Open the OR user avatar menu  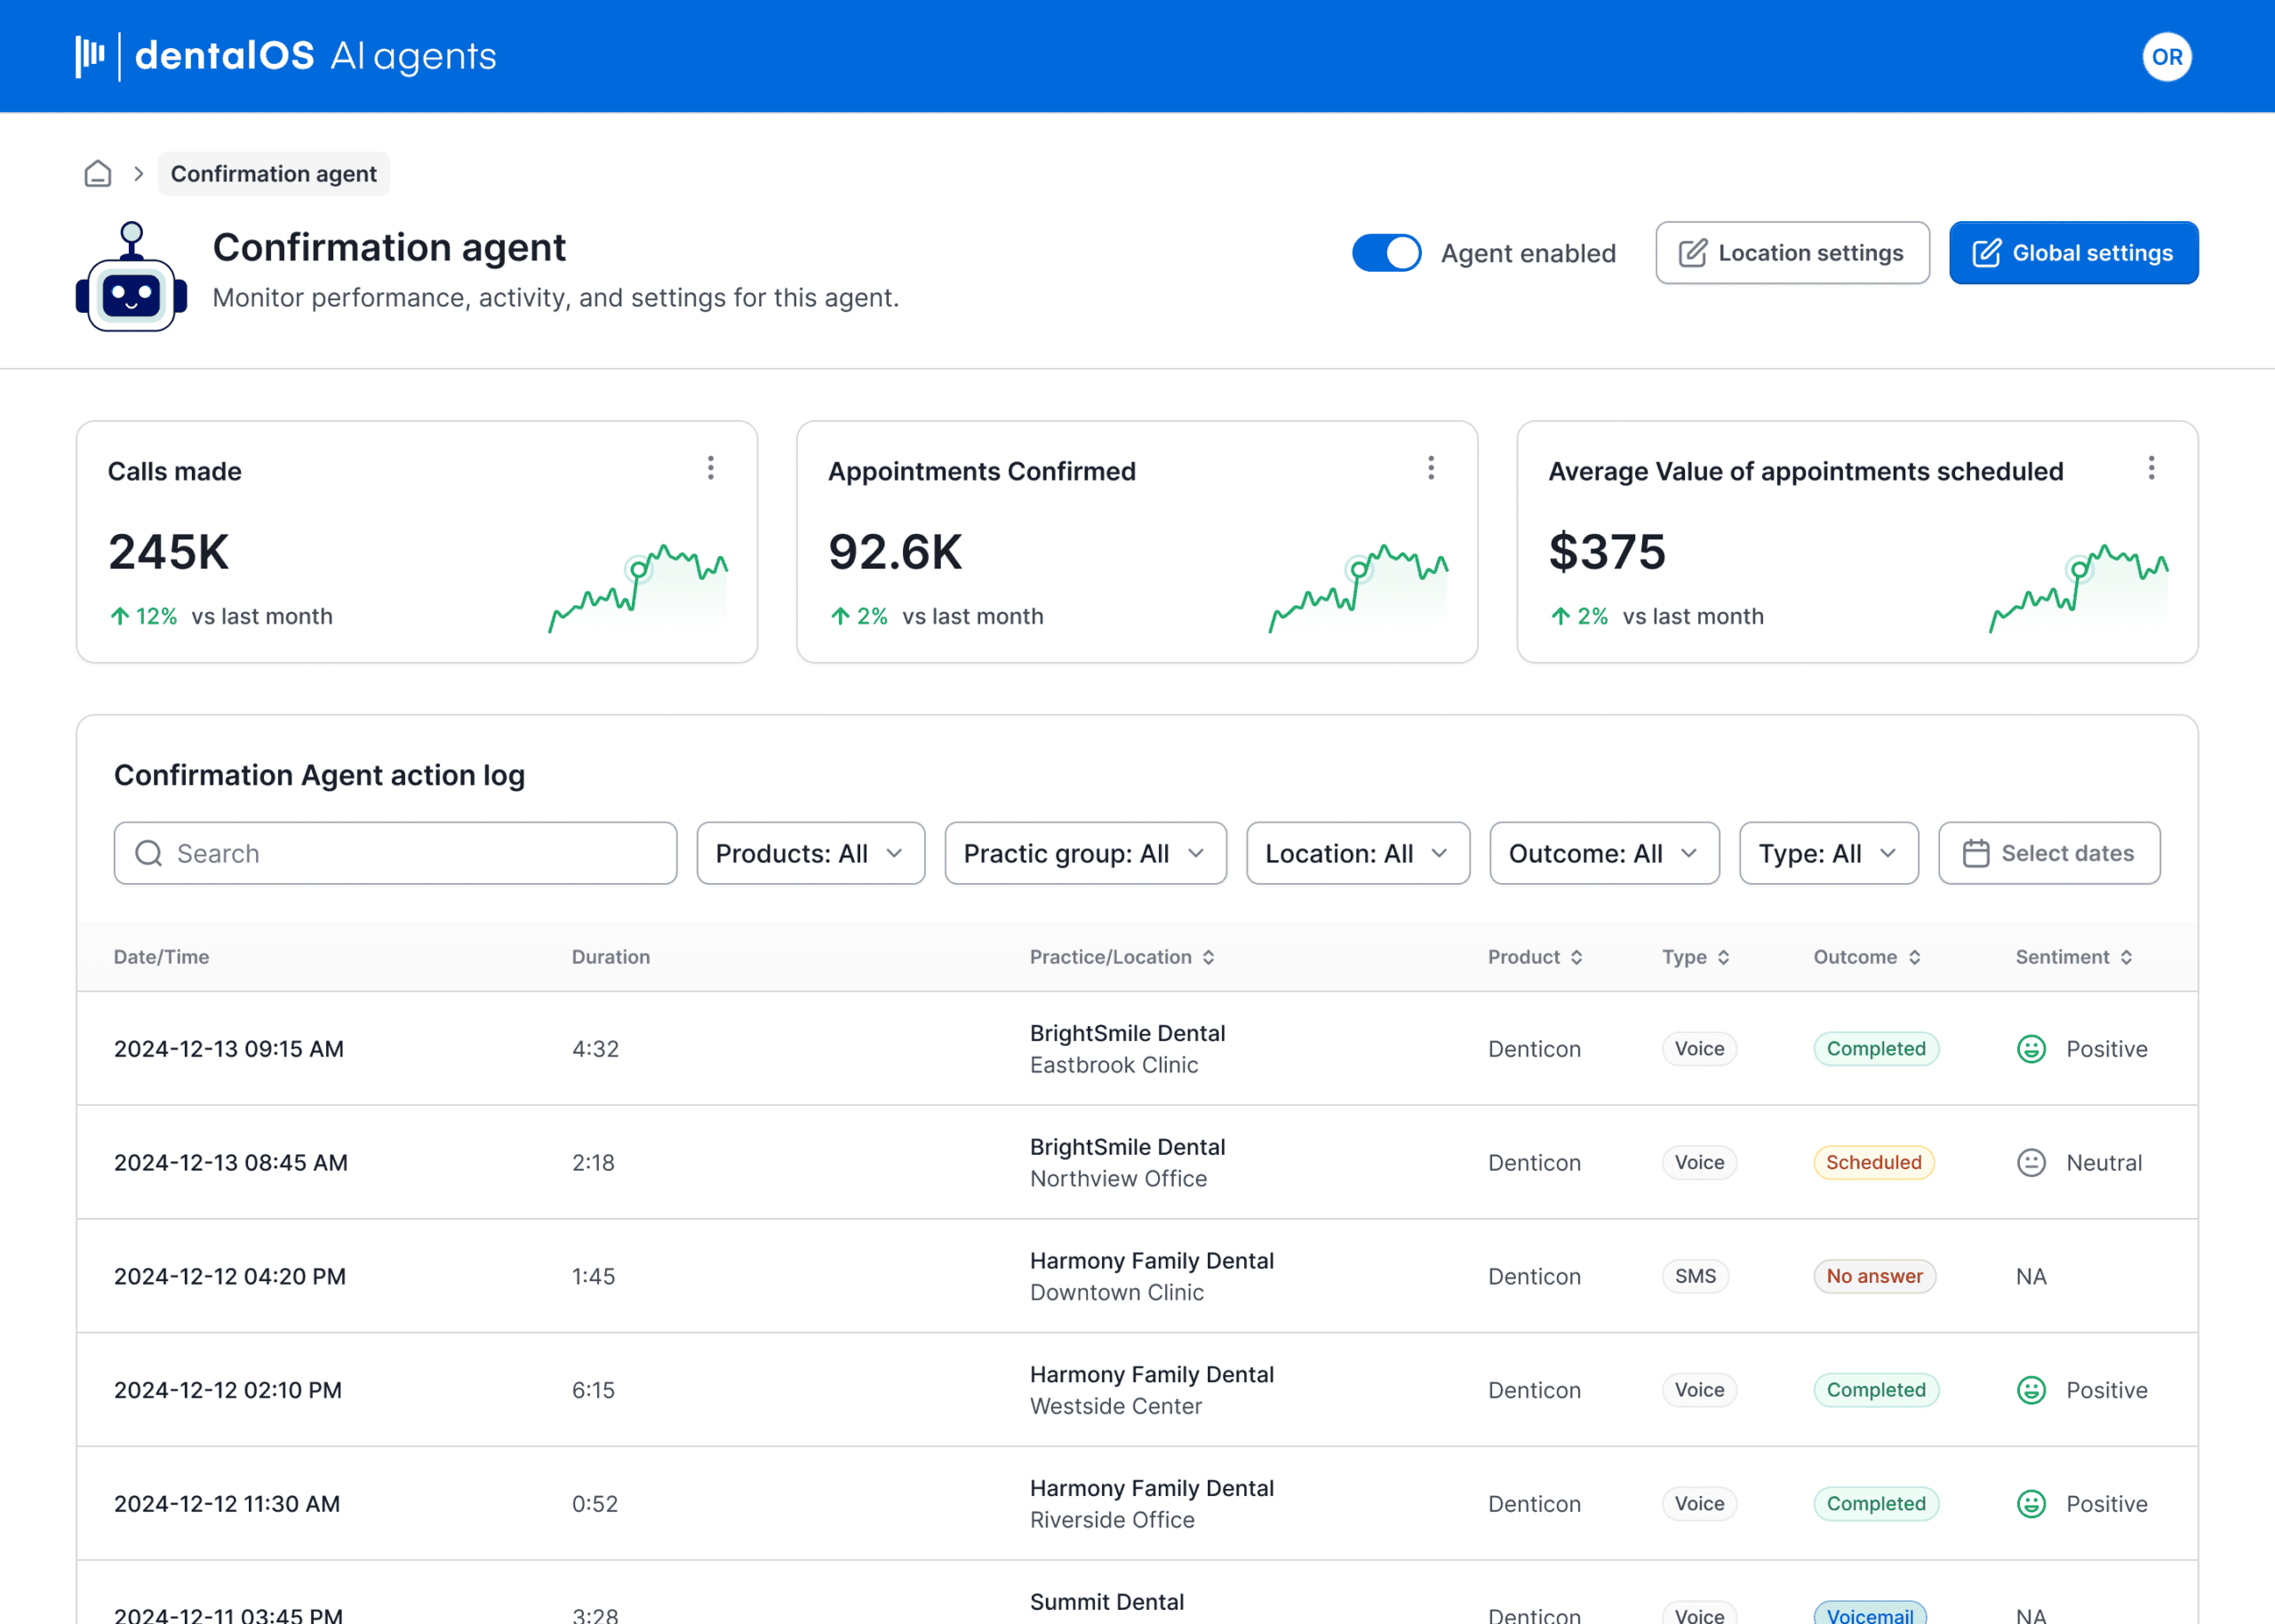[2166, 57]
